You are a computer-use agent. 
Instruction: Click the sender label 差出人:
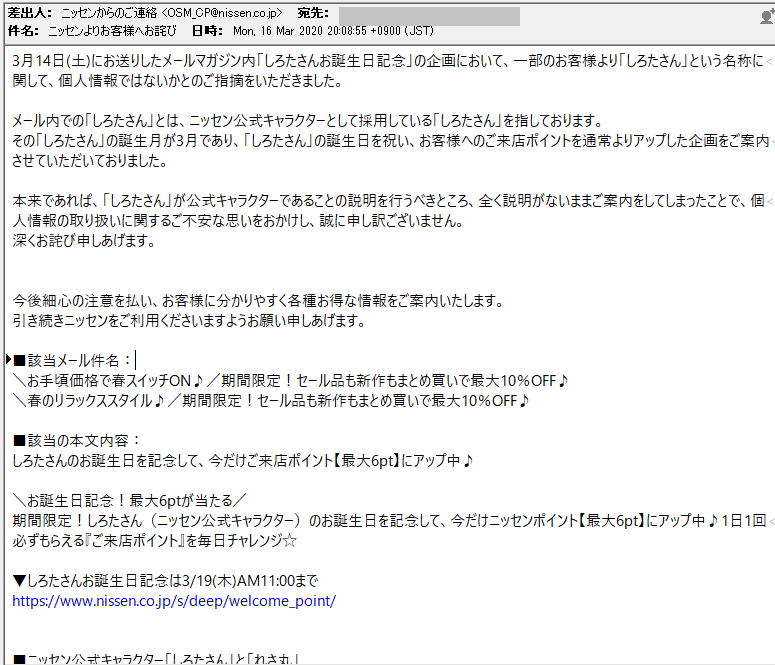(x=30, y=13)
